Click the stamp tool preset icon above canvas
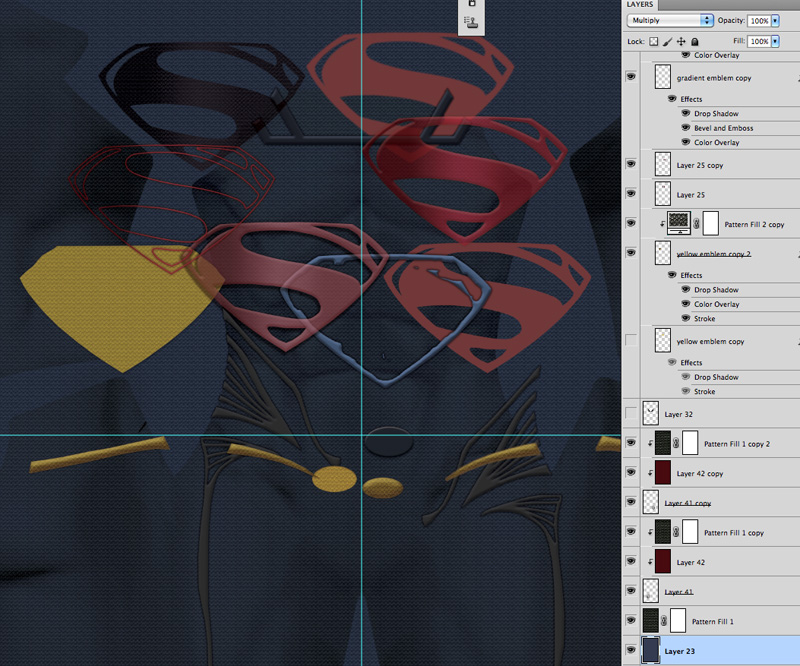Viewport: 800px width, 666px height. tap(470, 22)
